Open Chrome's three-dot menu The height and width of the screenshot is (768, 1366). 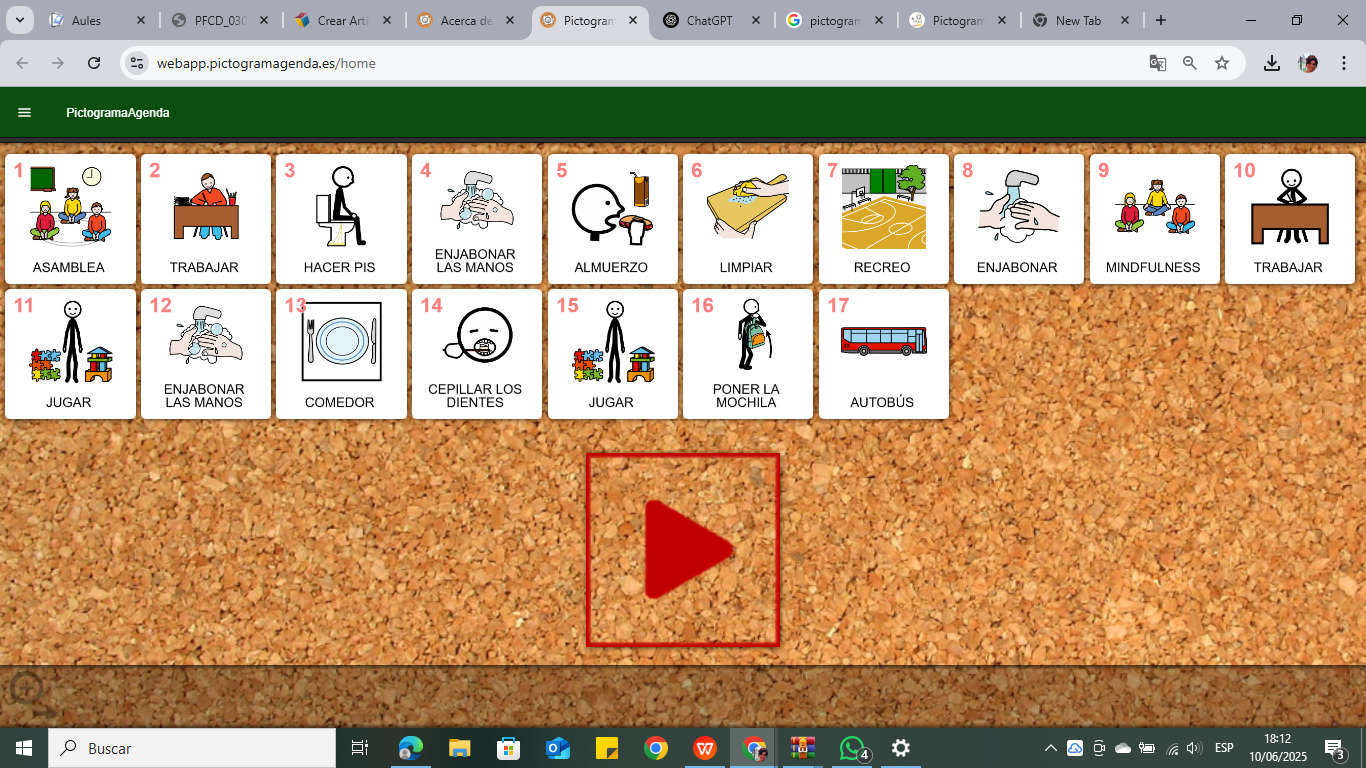(1345, 62)
